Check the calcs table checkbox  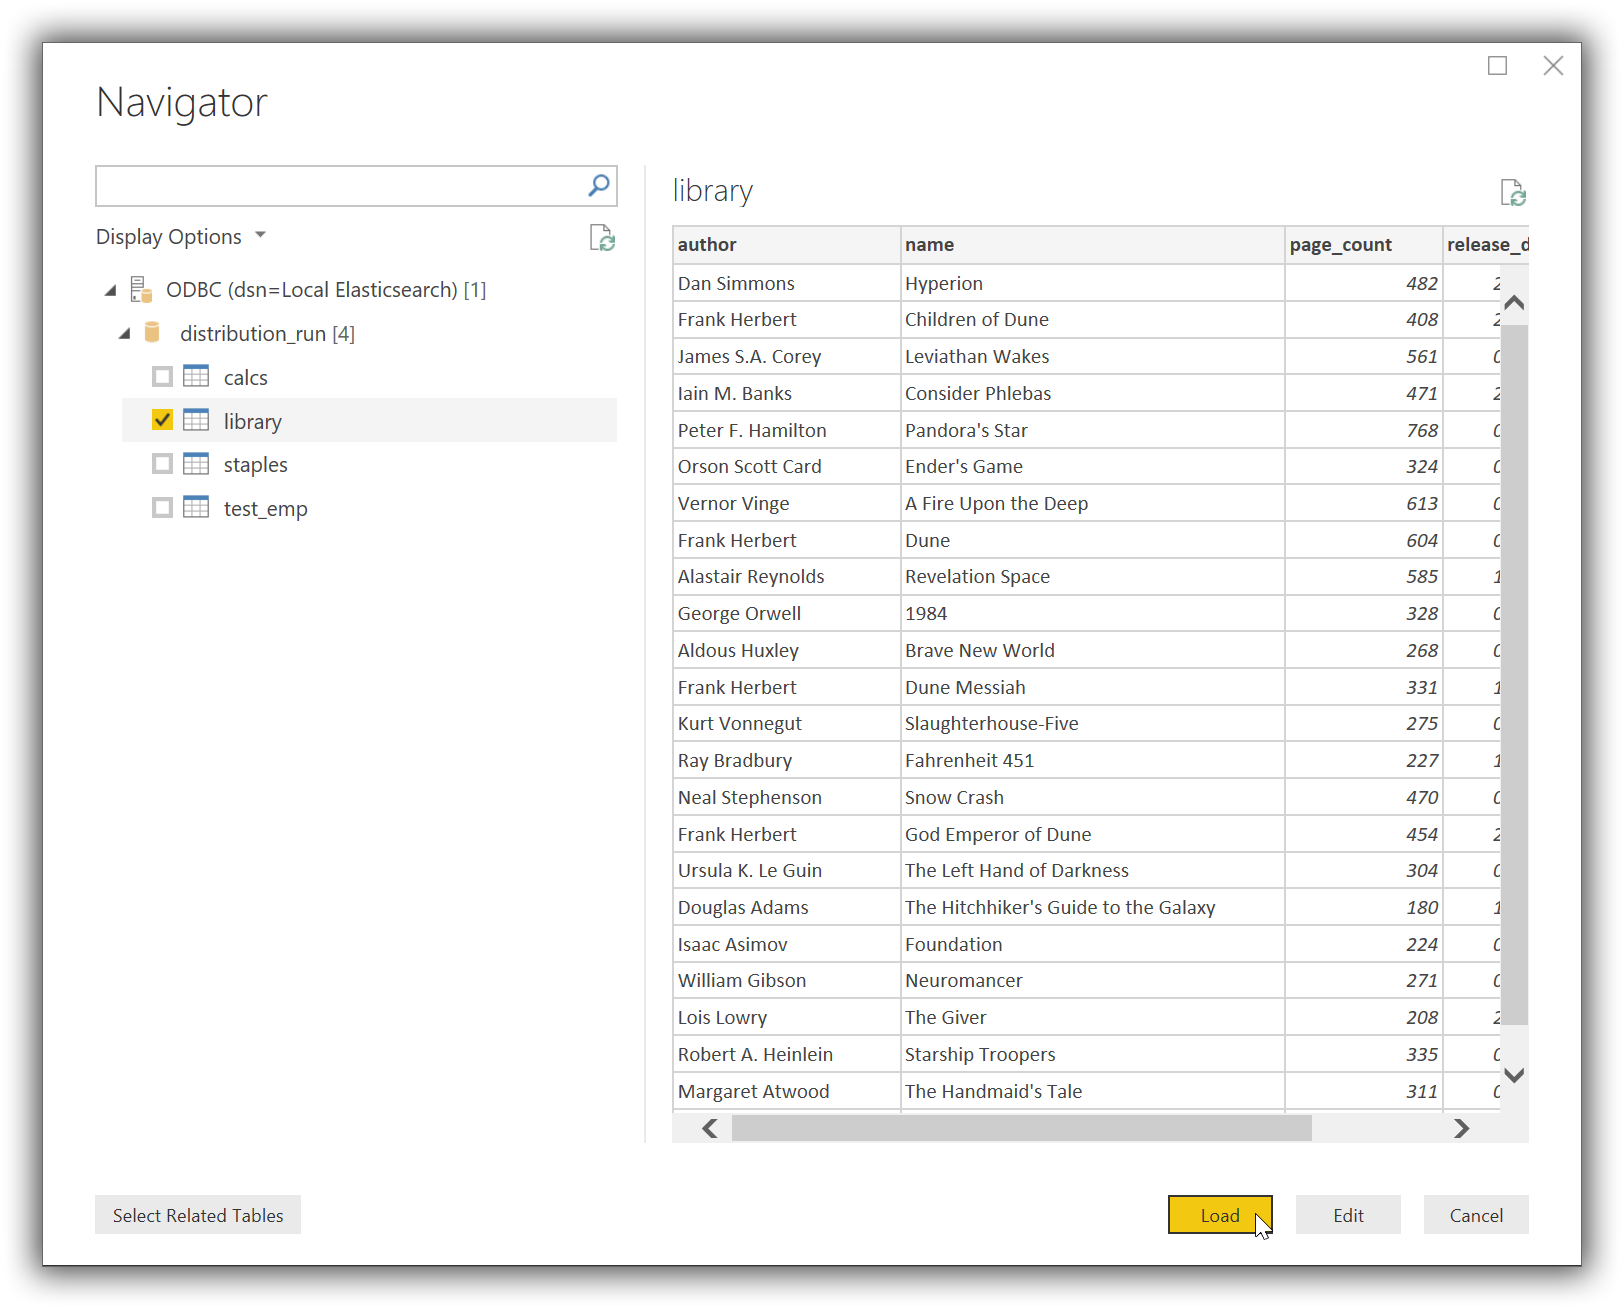point(162,376)
